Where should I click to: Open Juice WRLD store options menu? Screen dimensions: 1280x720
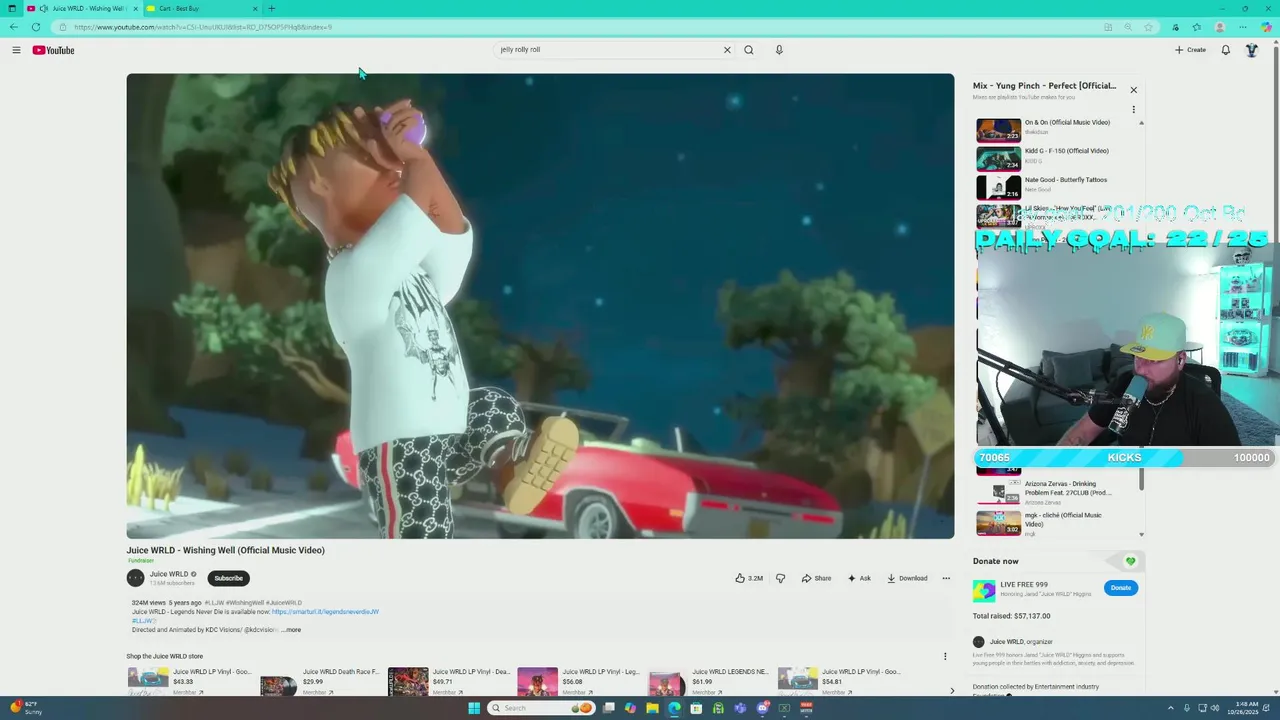(x=945, y=656)
